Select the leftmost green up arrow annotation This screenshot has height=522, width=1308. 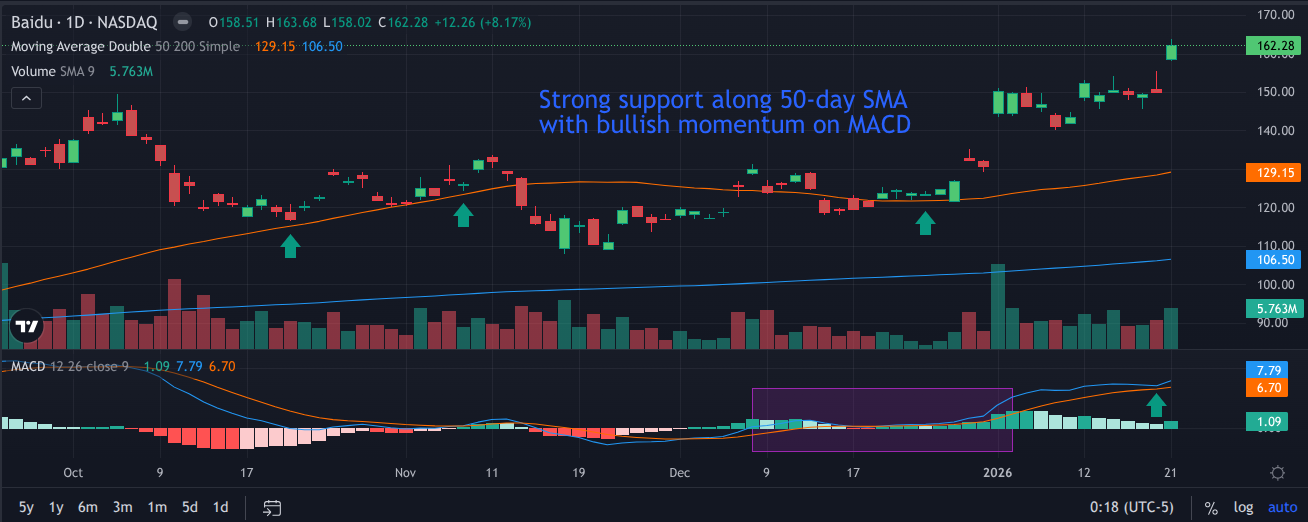coord(290,246)
